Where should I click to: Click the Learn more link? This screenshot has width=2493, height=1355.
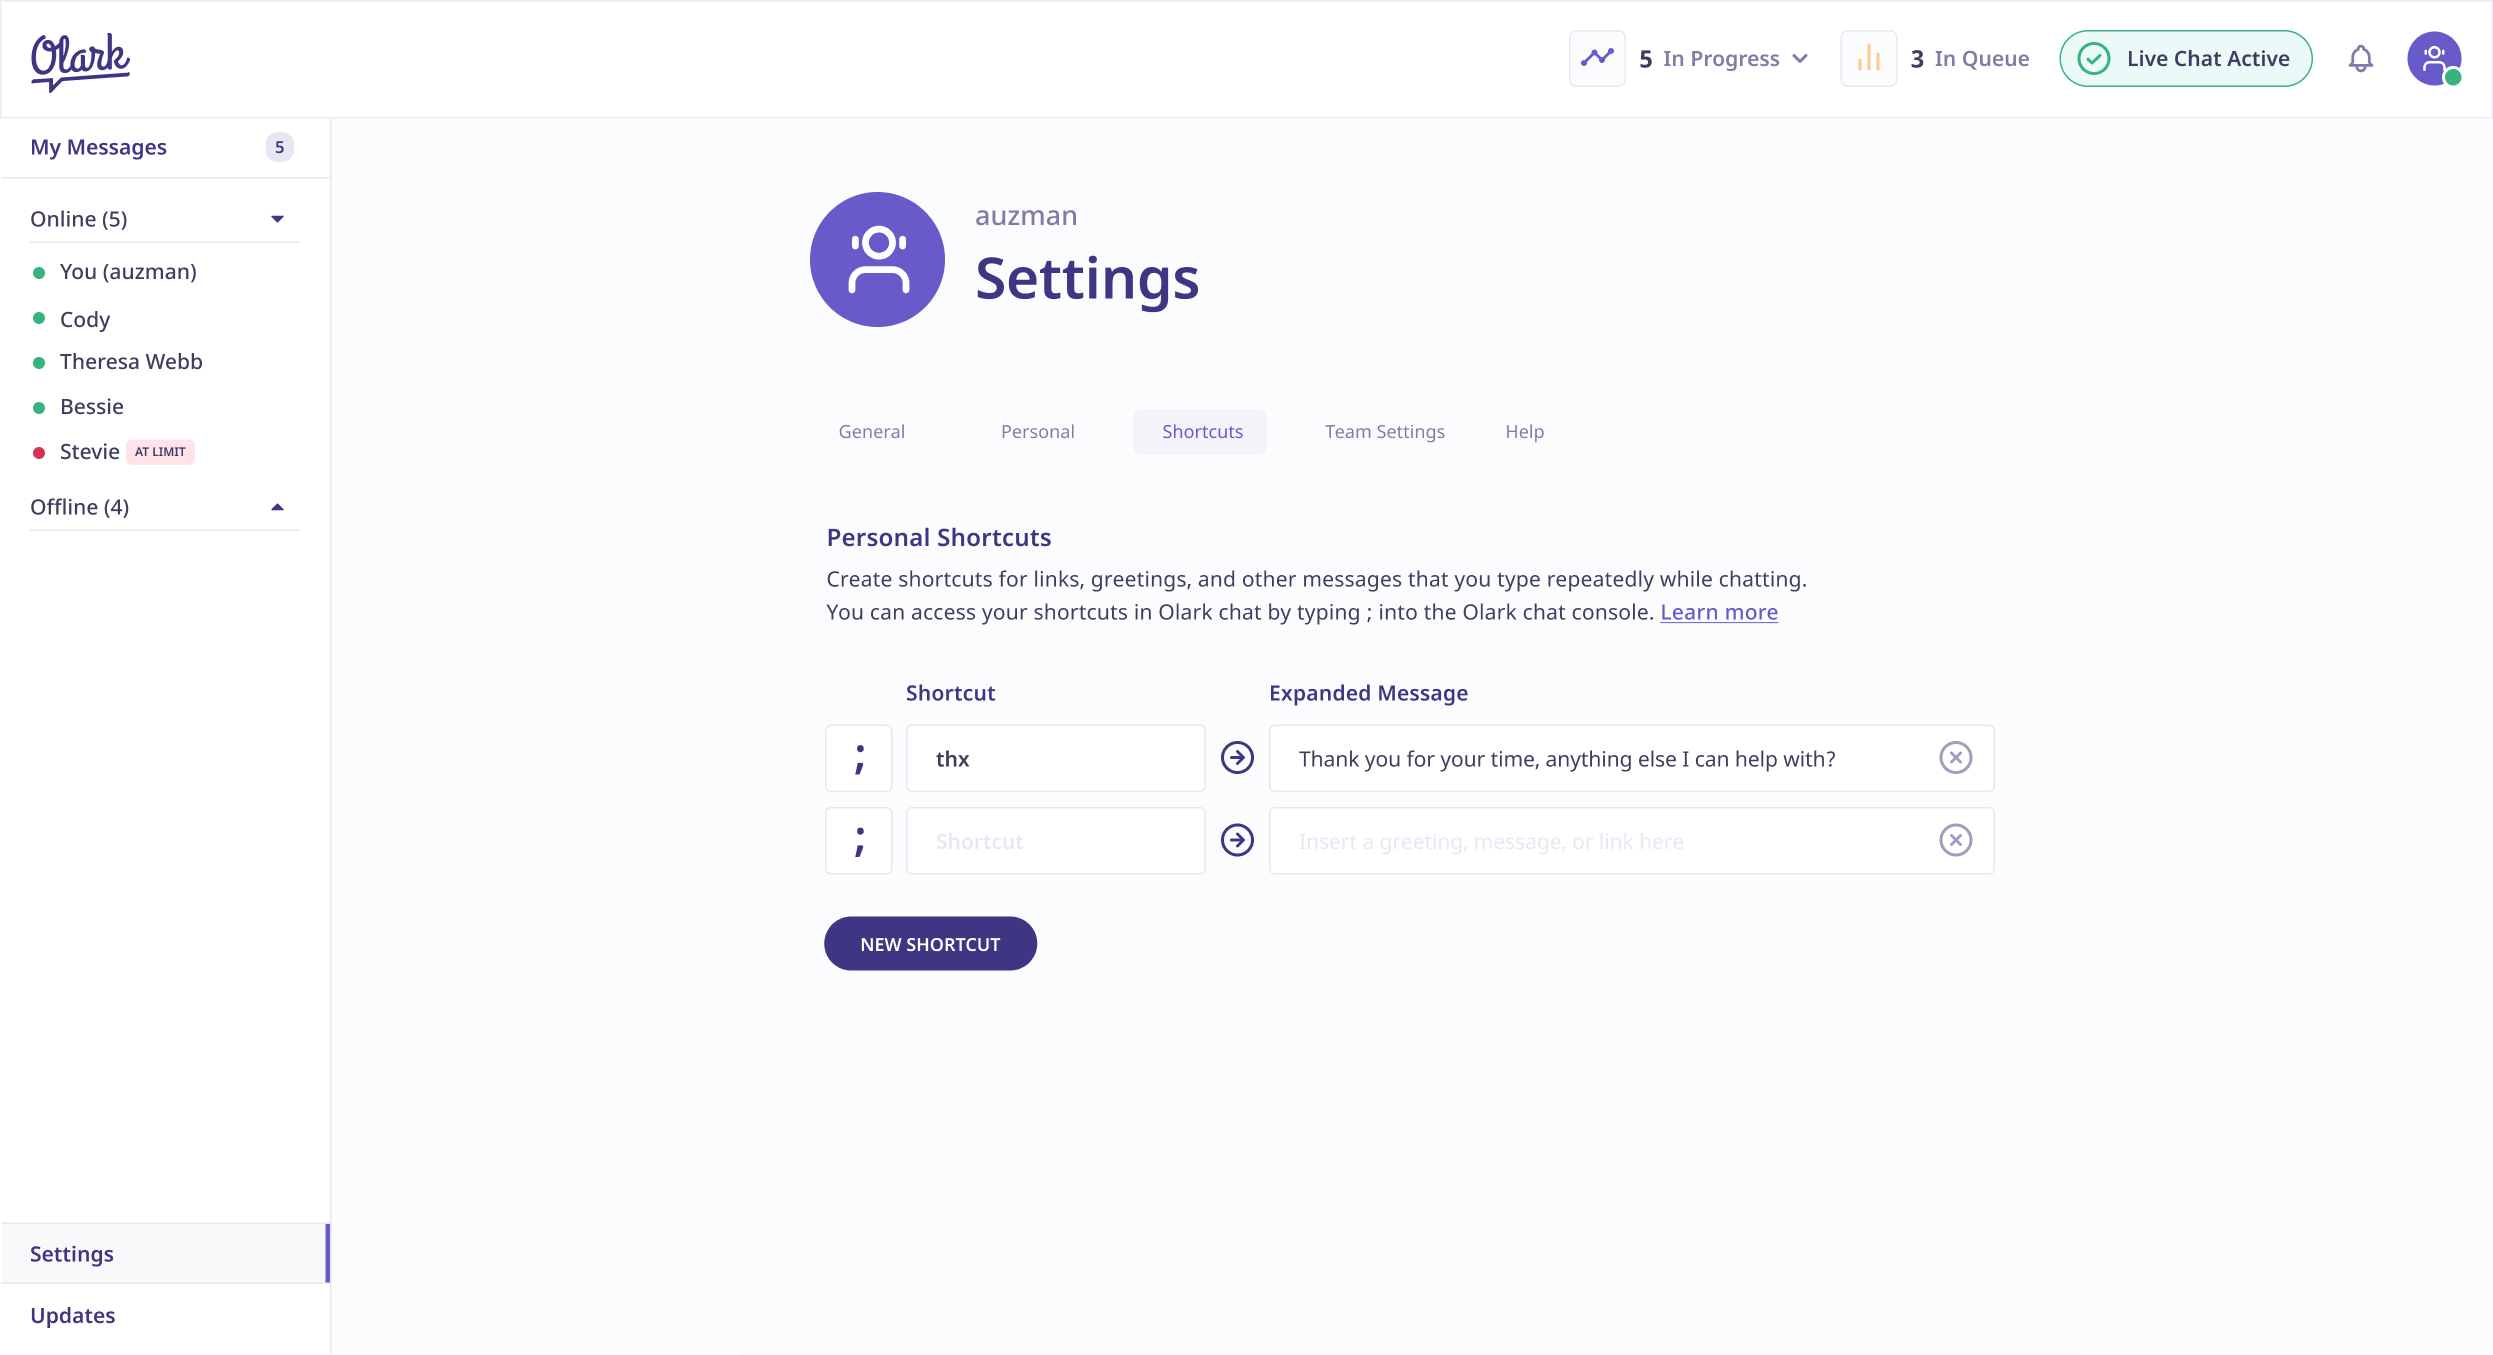(x=1719, y=611)
